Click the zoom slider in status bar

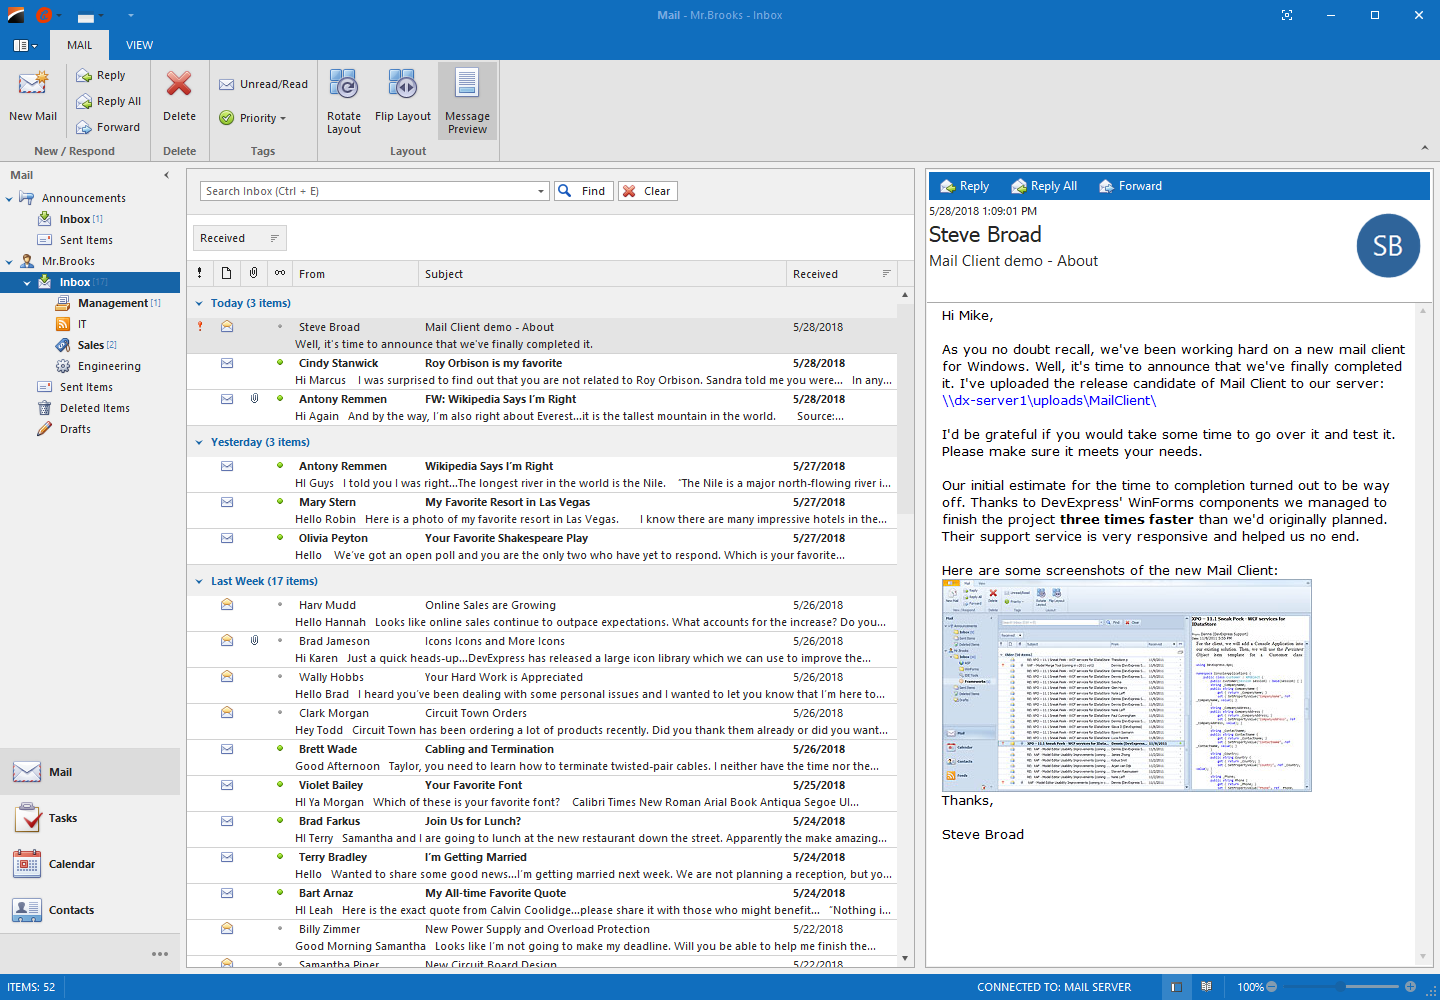click(1340, 987)
